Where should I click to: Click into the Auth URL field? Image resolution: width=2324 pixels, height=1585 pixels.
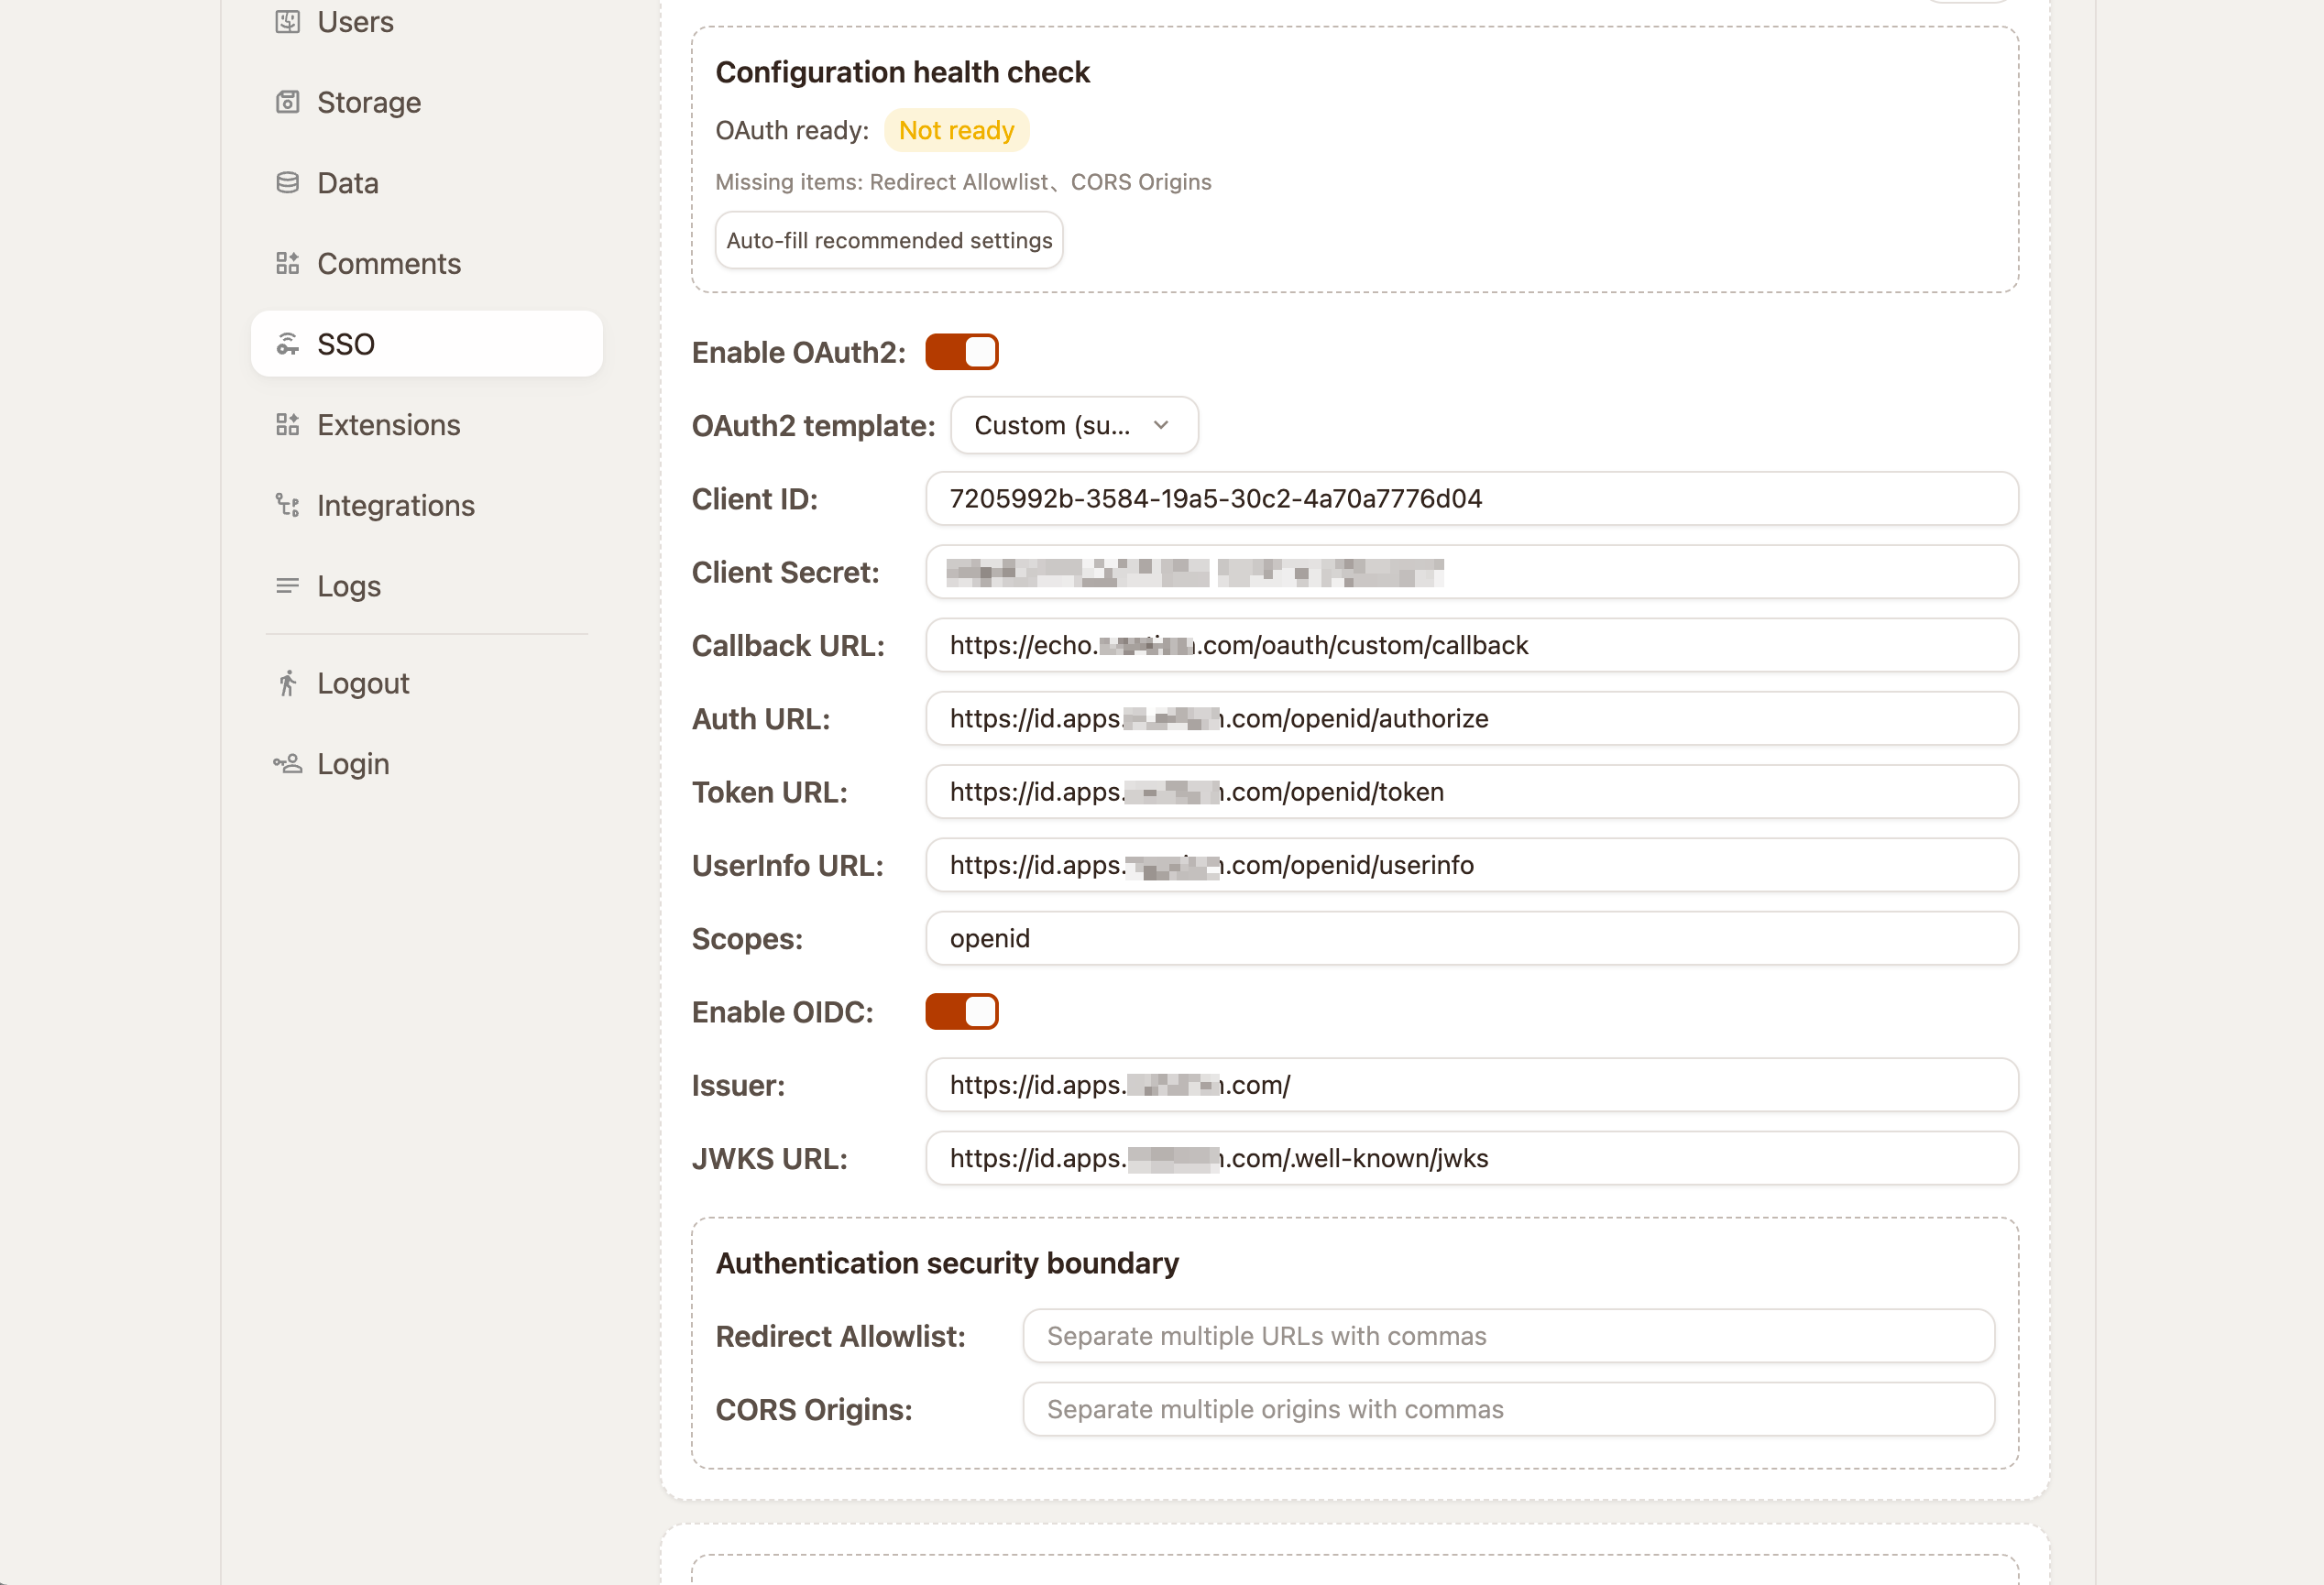(1471, 718)
